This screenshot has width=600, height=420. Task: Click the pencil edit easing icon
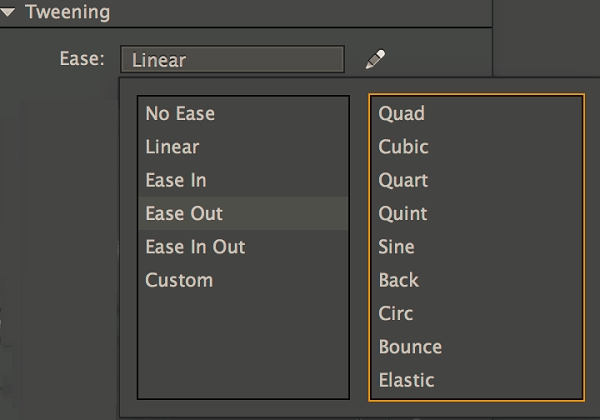pos(375,60)
